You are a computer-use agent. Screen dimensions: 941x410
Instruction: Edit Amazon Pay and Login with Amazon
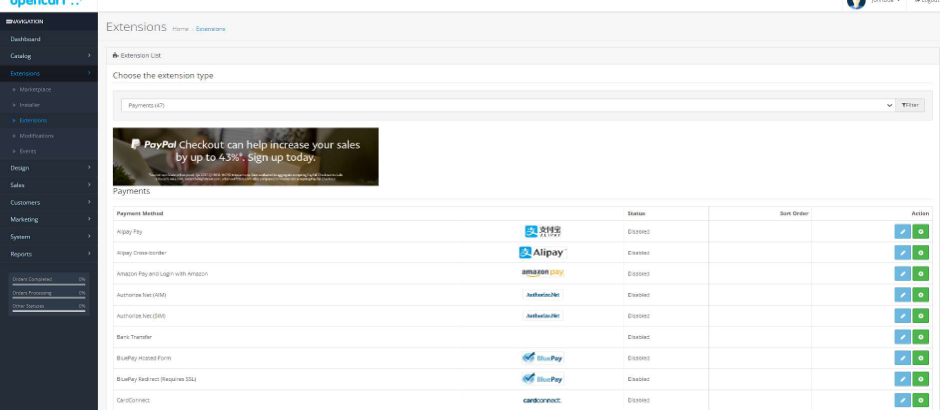(902, 274)
